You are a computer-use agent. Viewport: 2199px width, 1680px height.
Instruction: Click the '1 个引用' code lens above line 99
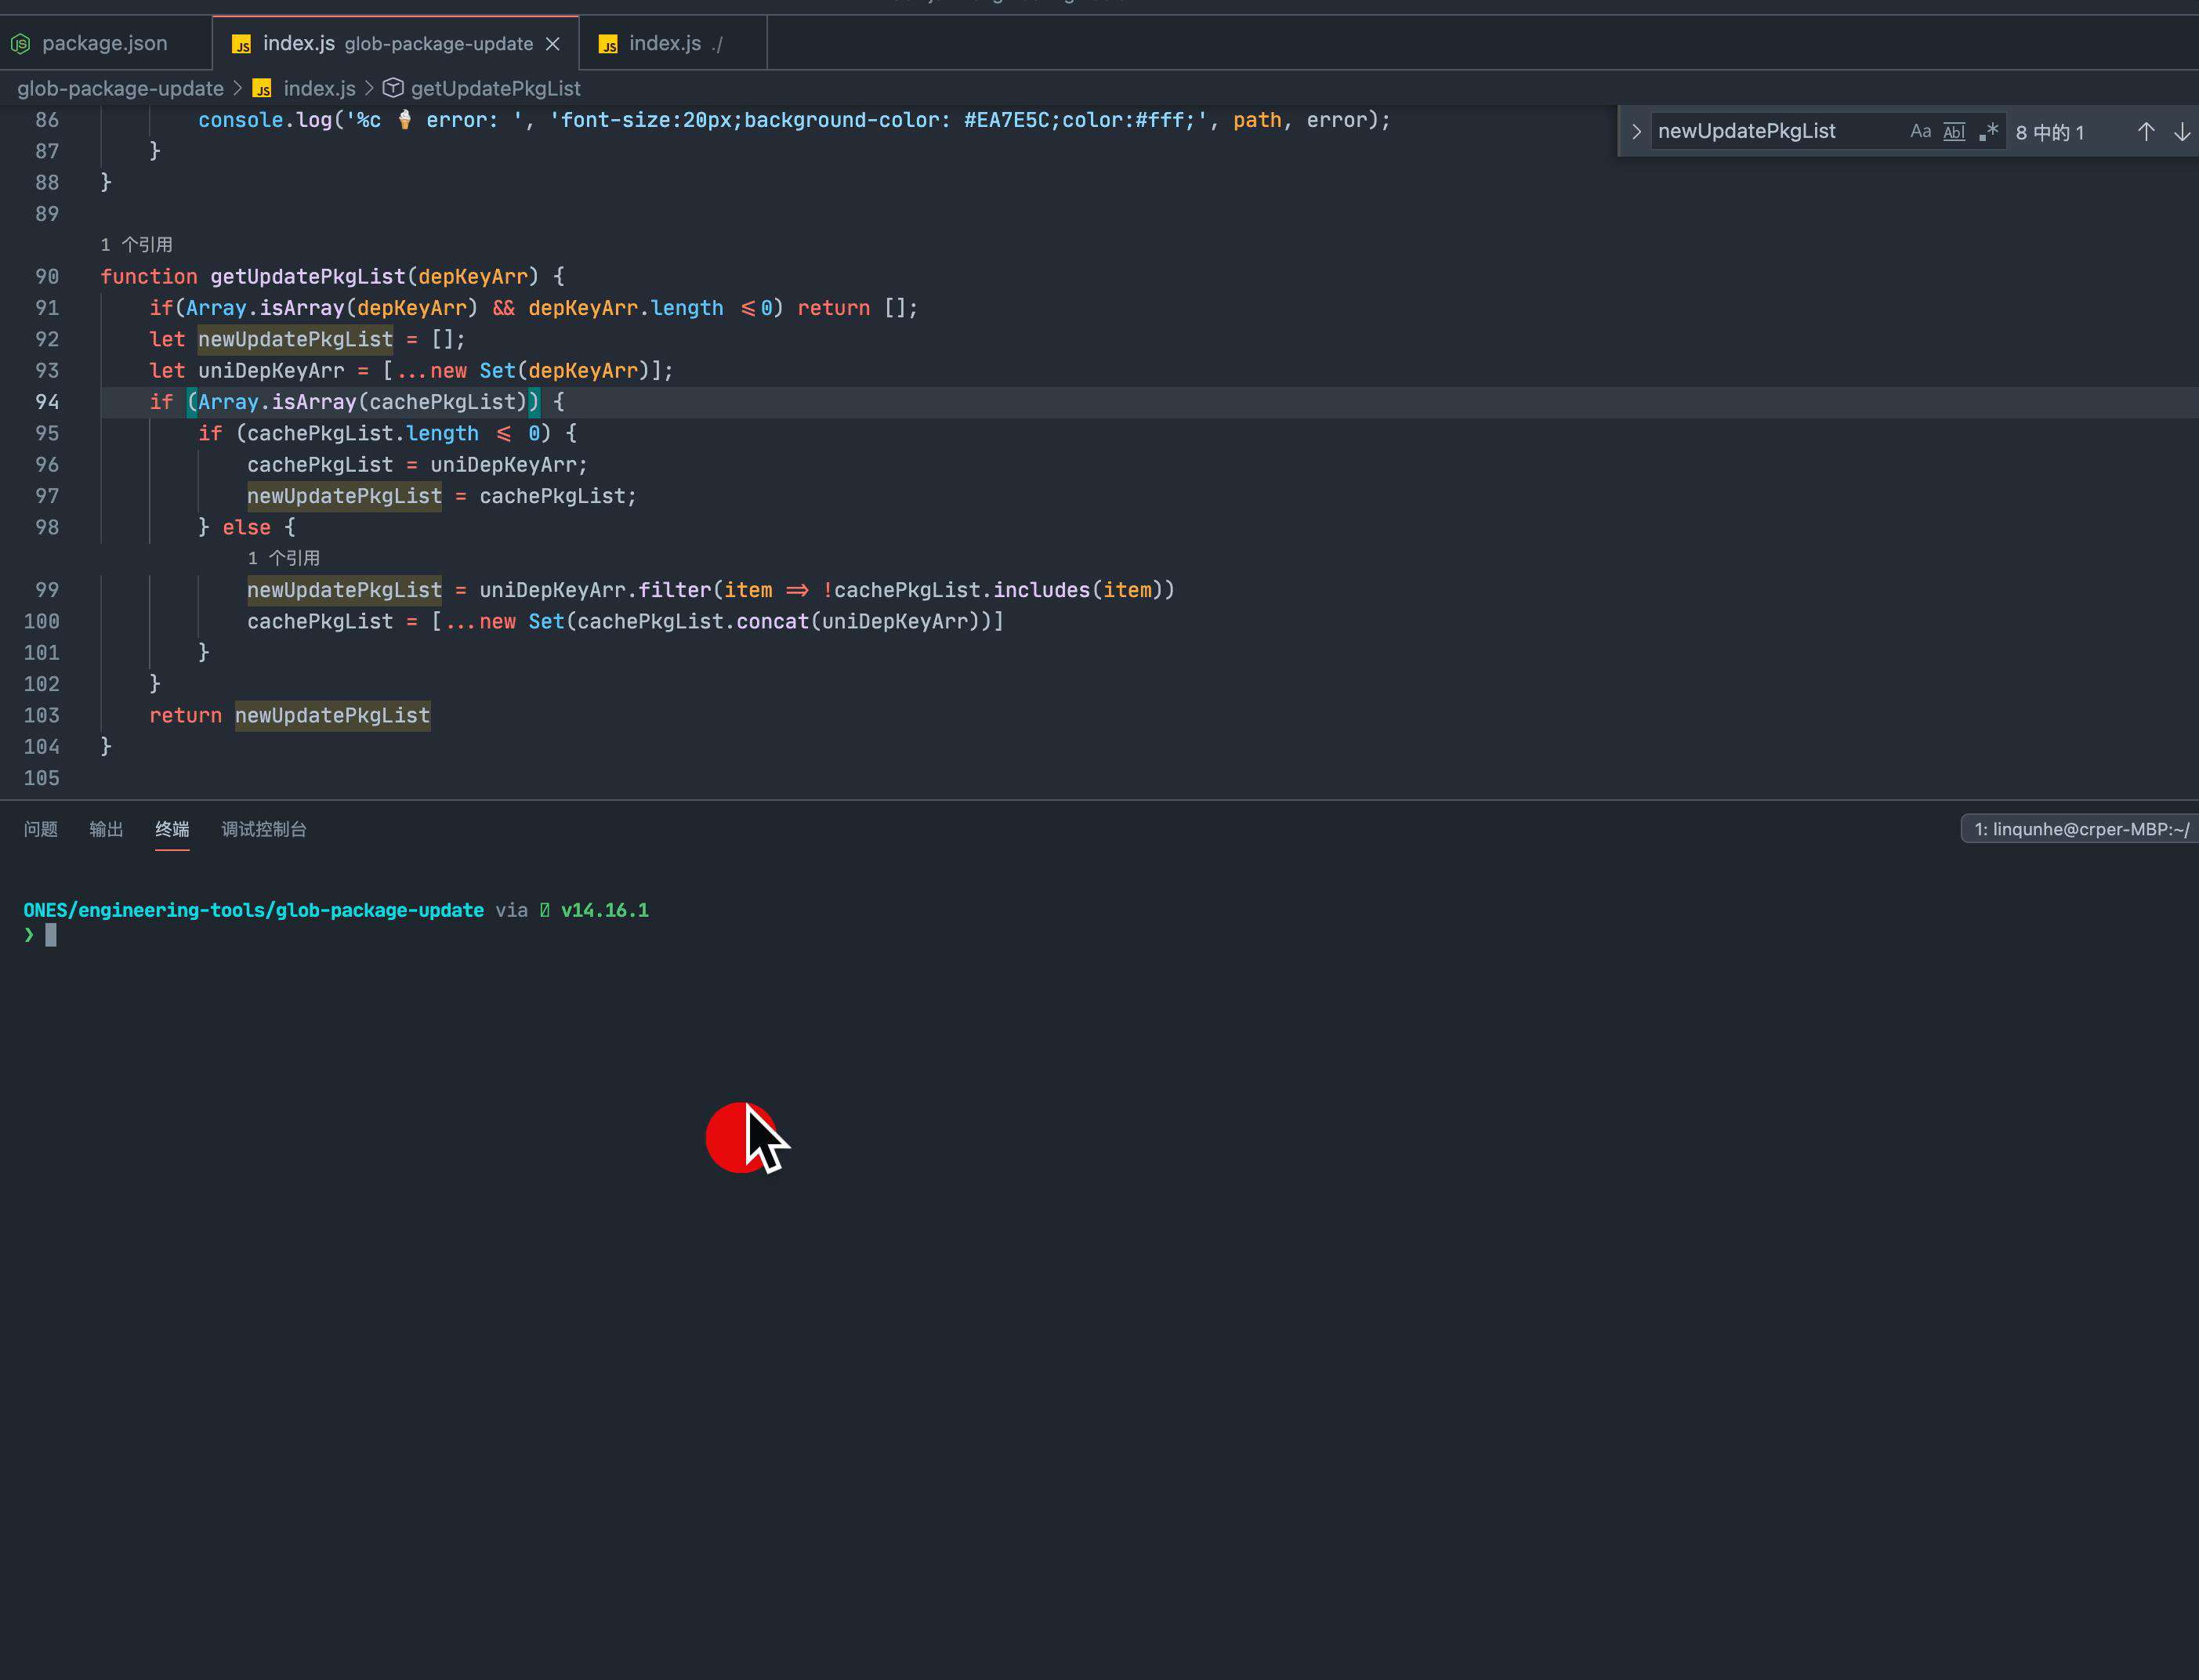click(x=284, y=558)
